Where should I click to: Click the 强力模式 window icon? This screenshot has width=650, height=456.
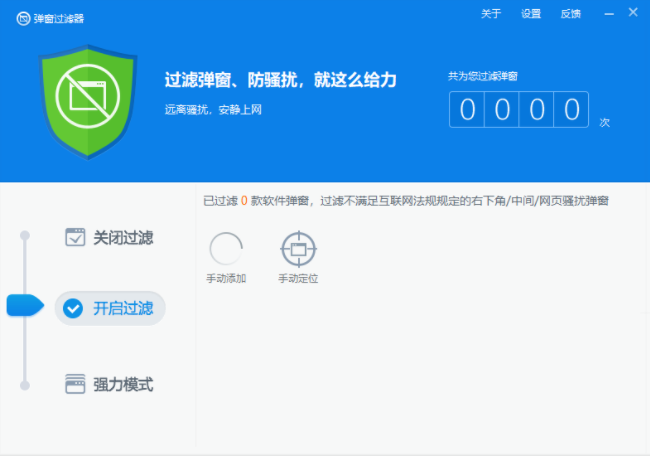(75, 384)
